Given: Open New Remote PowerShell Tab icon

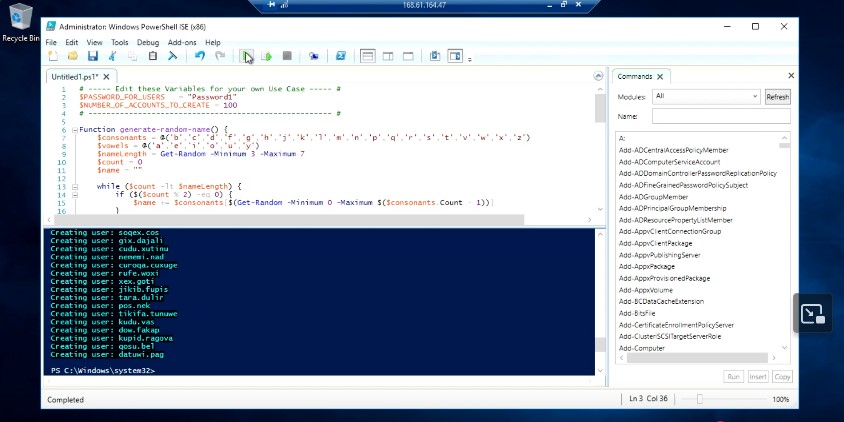Looking at the screenshot, I should pyautogui.click(x=314, y=56).
